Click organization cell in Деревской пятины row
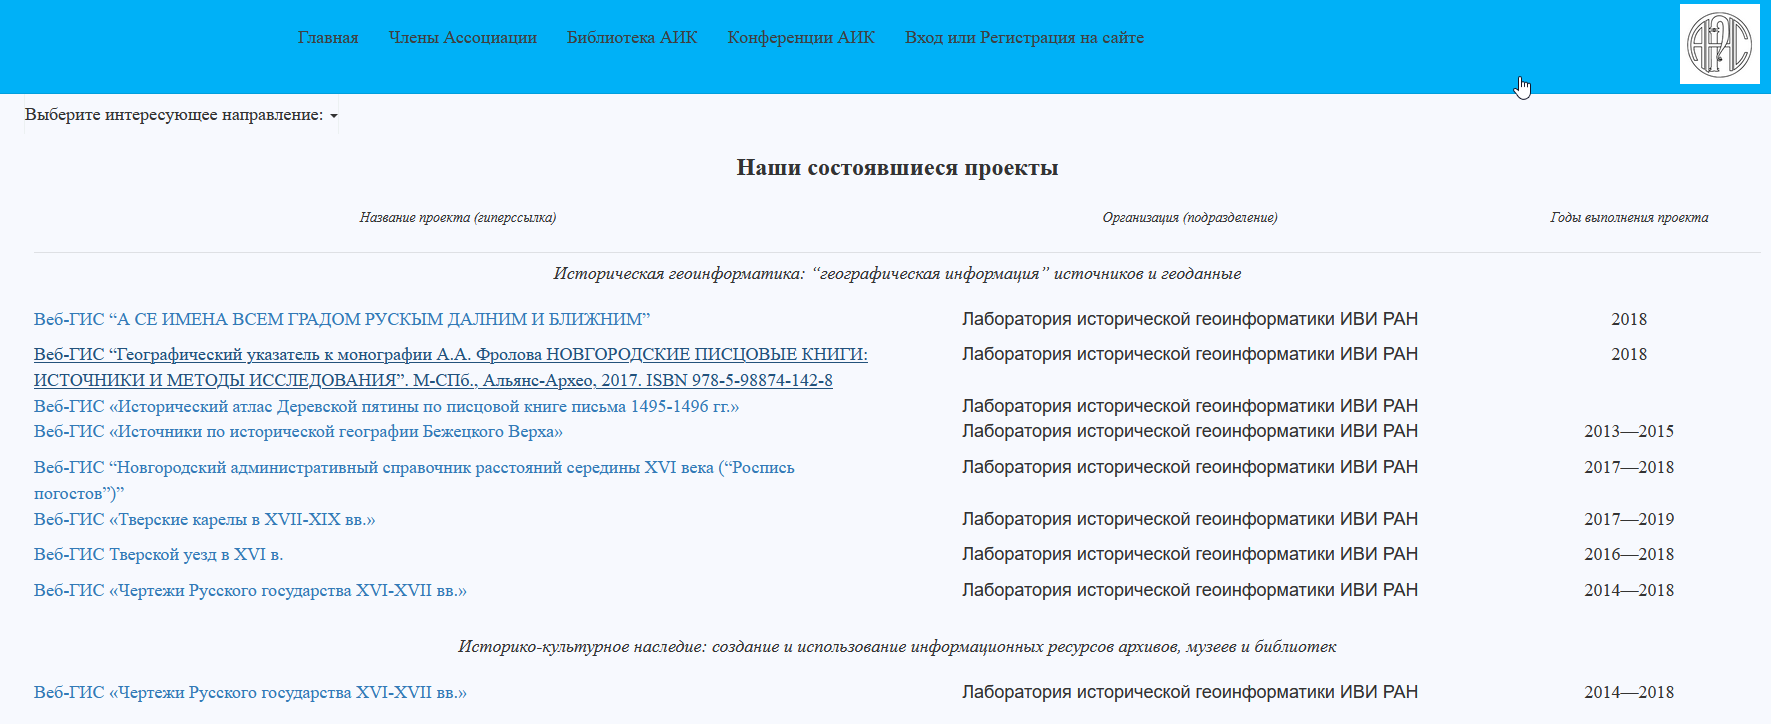 point(1190,406)
